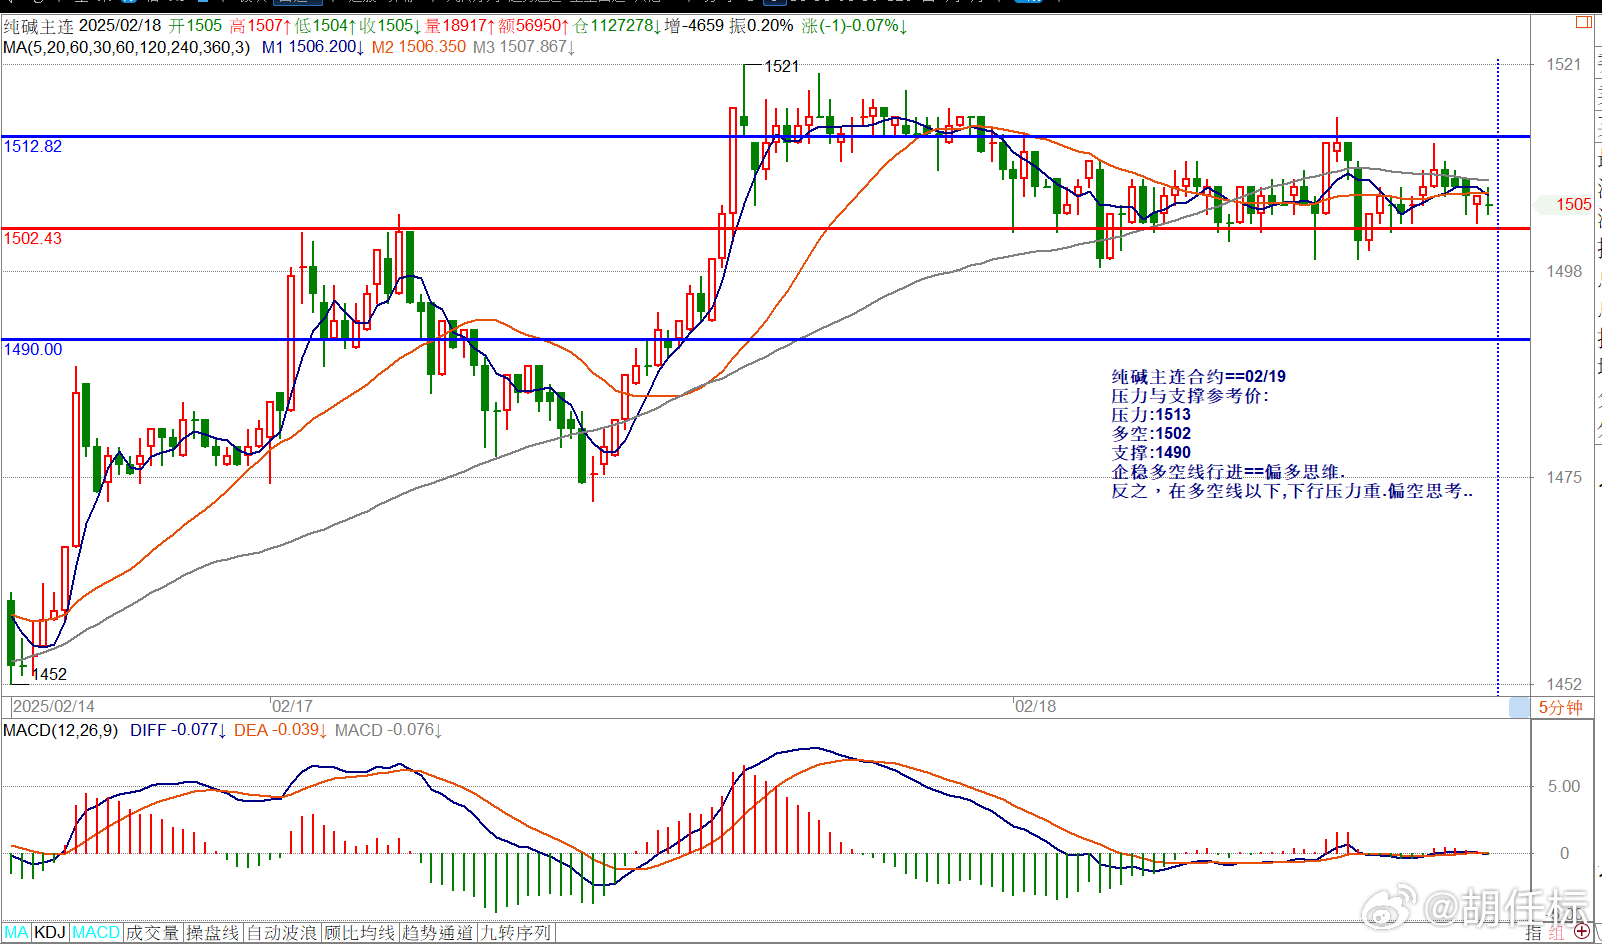Image resolution: width=1602 pixels, height=947 pixels.
Task: Select the MA indicator tab
Action: point(16,933)
